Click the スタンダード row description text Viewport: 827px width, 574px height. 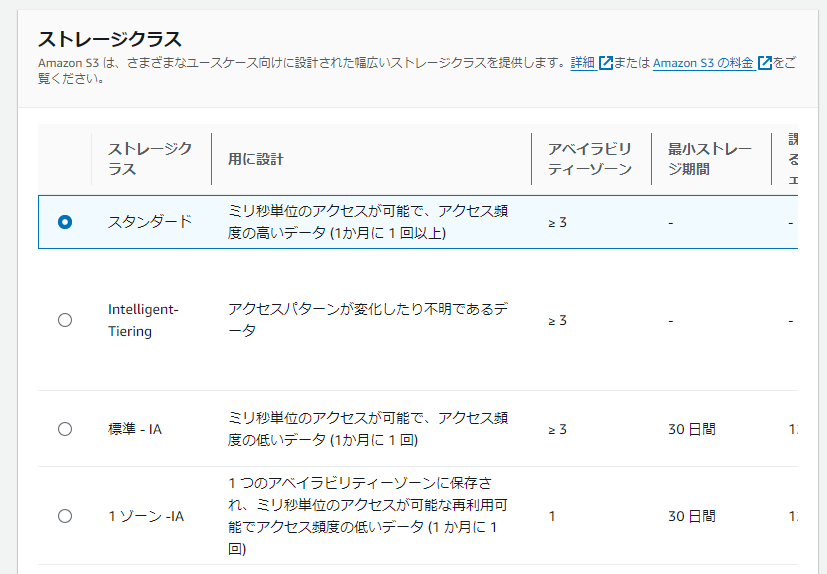tap(368, 222)
